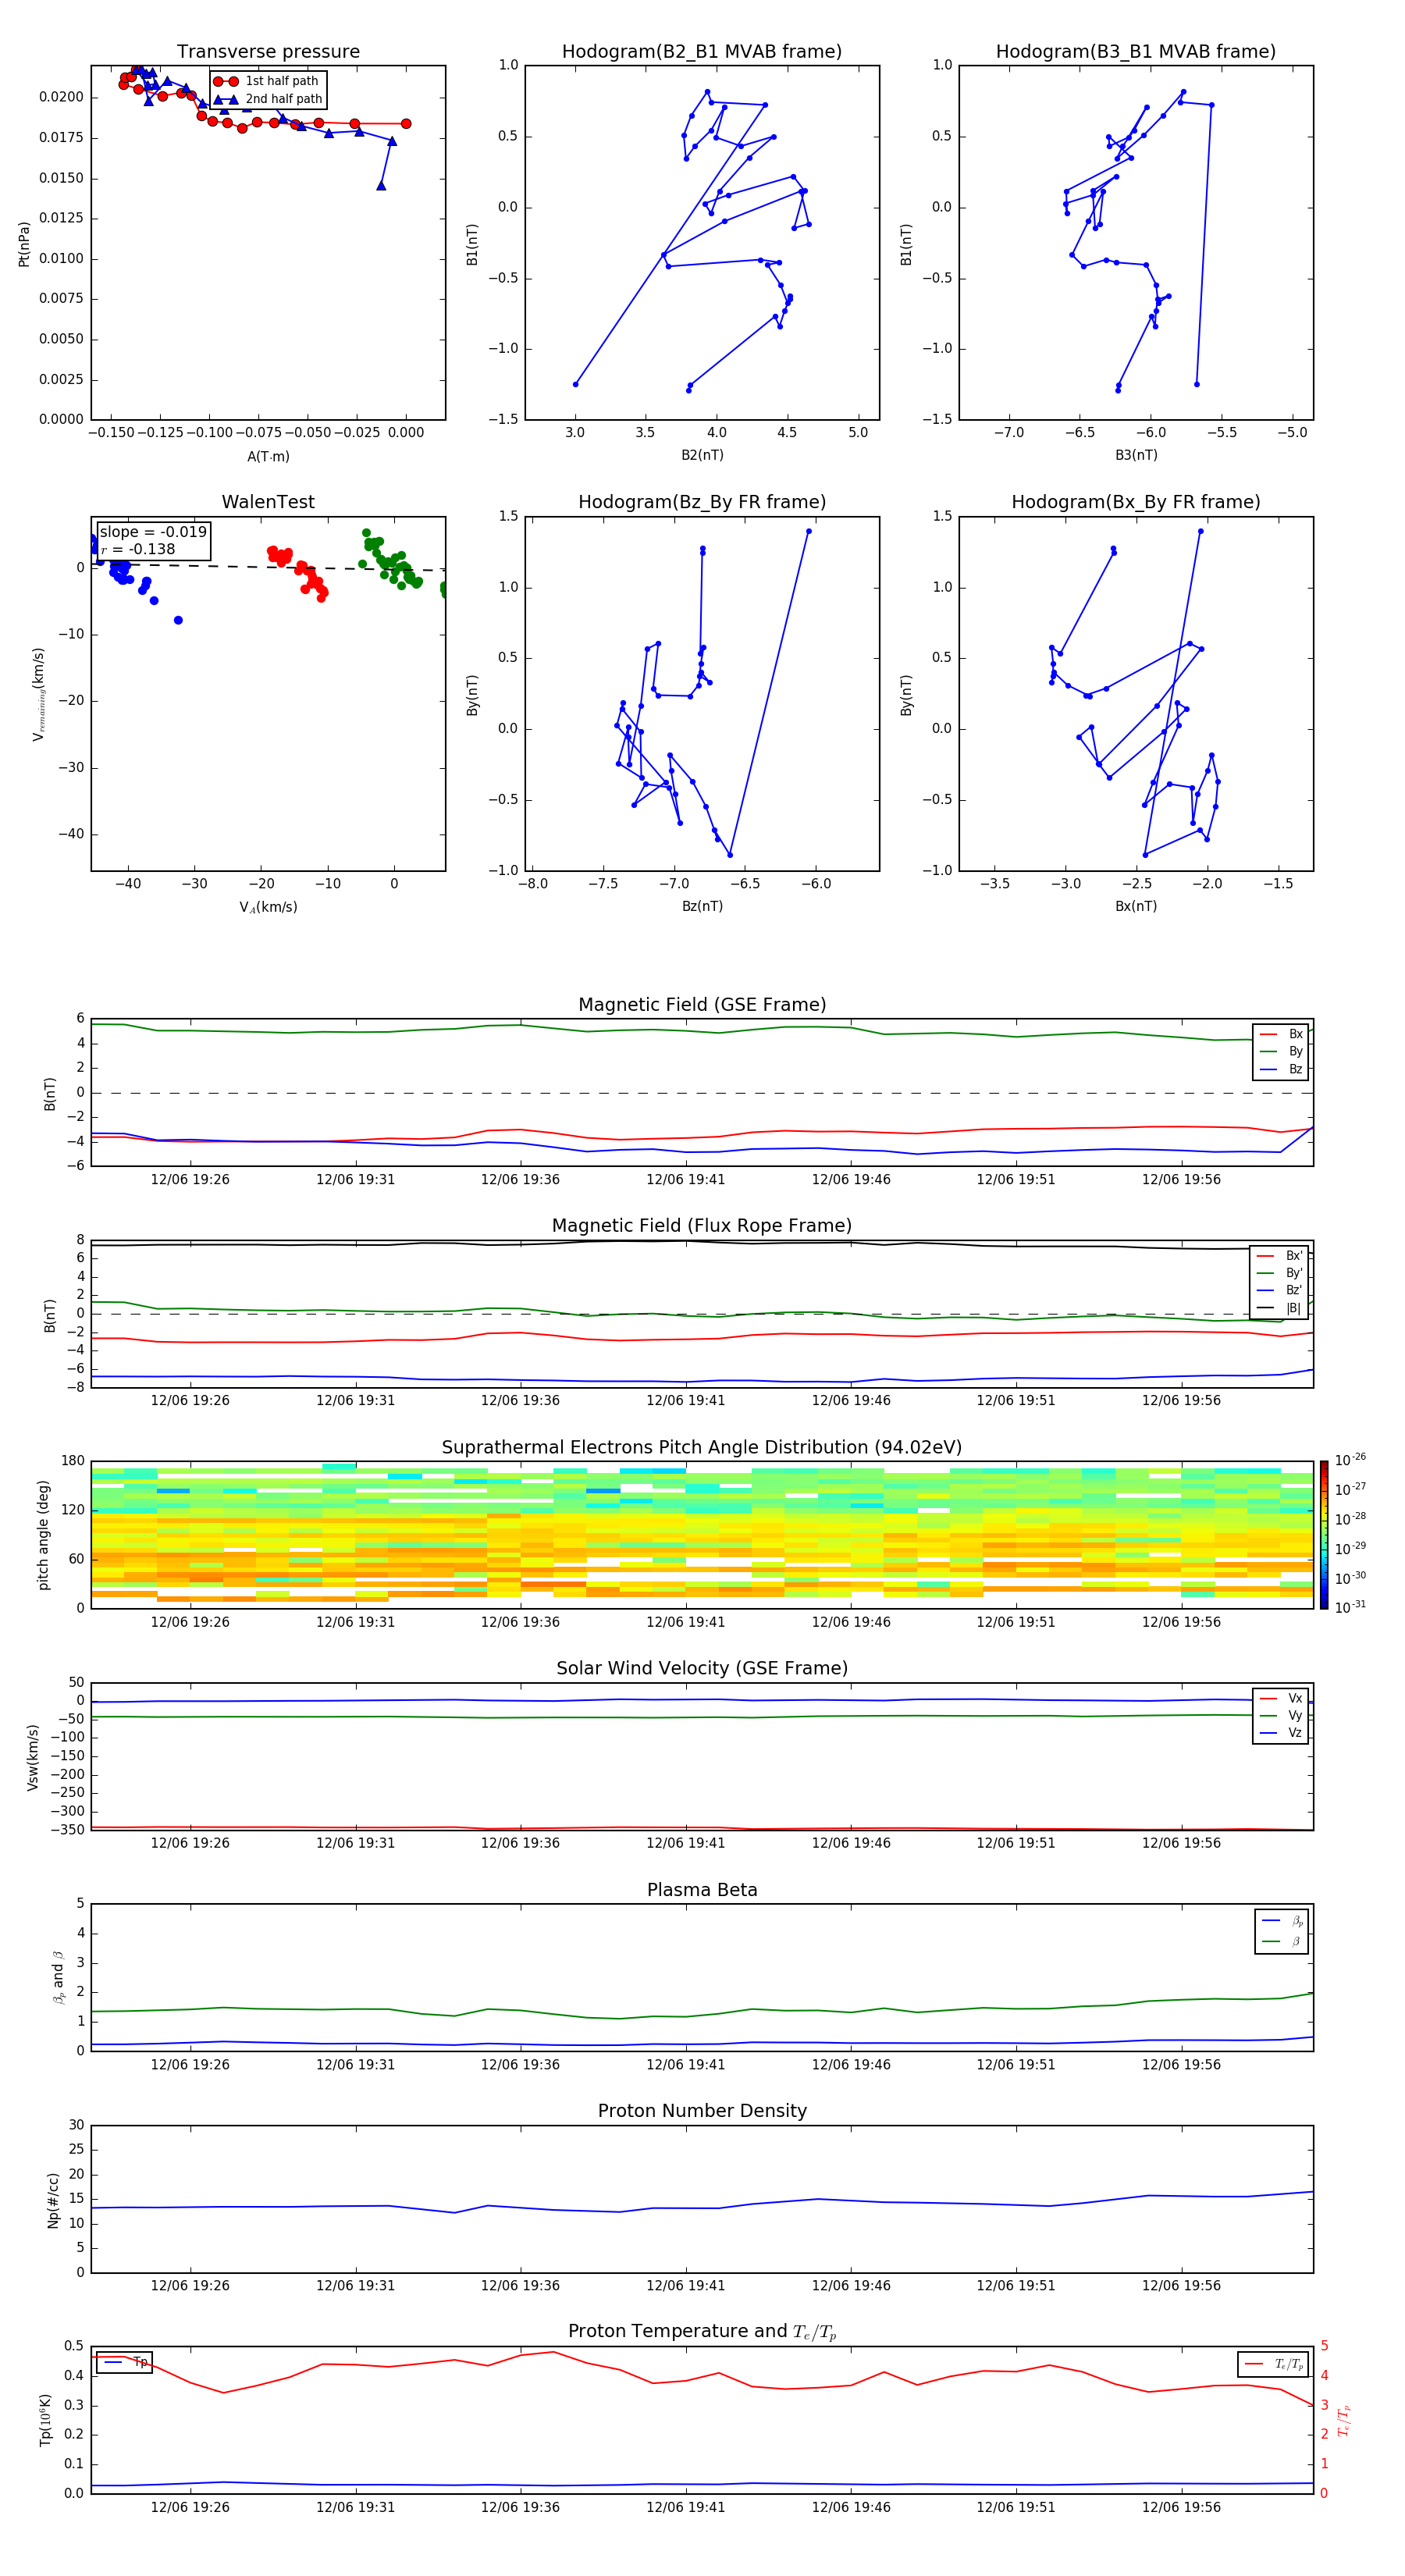Click the 'Vsw(km/s)' y-axis label
The width and height of the screenshot is (1405, 2576).
click(x=32, y=1757)
